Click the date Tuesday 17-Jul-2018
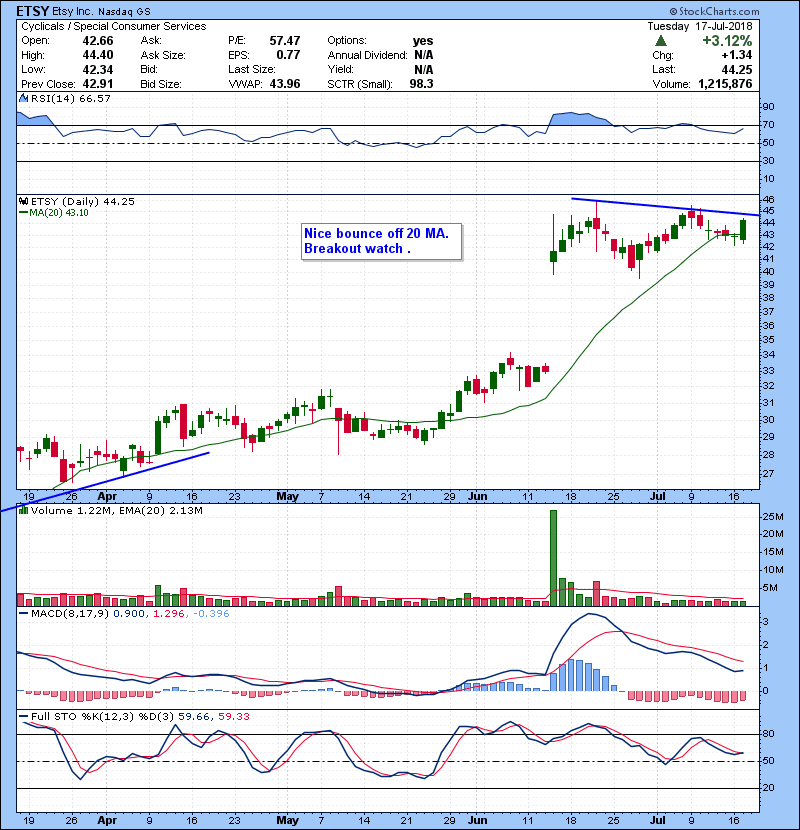 click(x=699, y=26)
